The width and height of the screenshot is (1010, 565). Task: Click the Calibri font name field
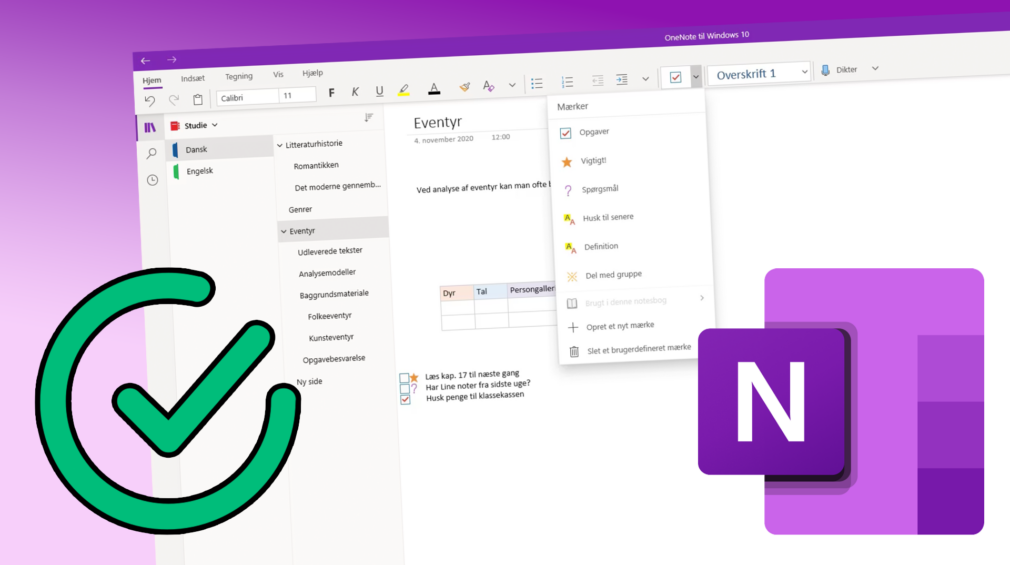pyautogui.click(x=248, y=97)
